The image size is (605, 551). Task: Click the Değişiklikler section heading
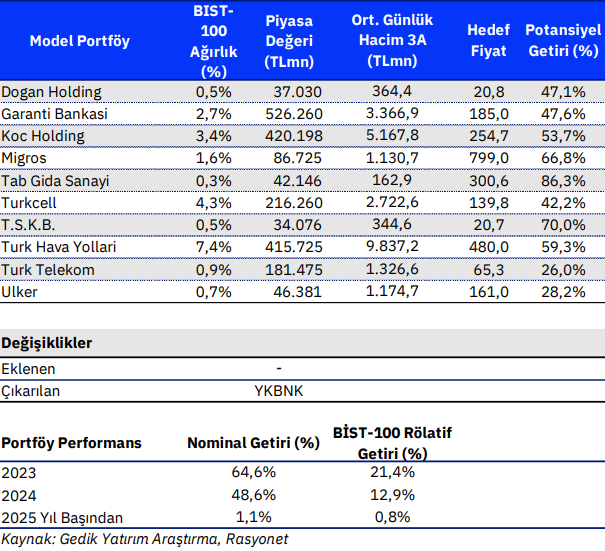pos(46,343)
